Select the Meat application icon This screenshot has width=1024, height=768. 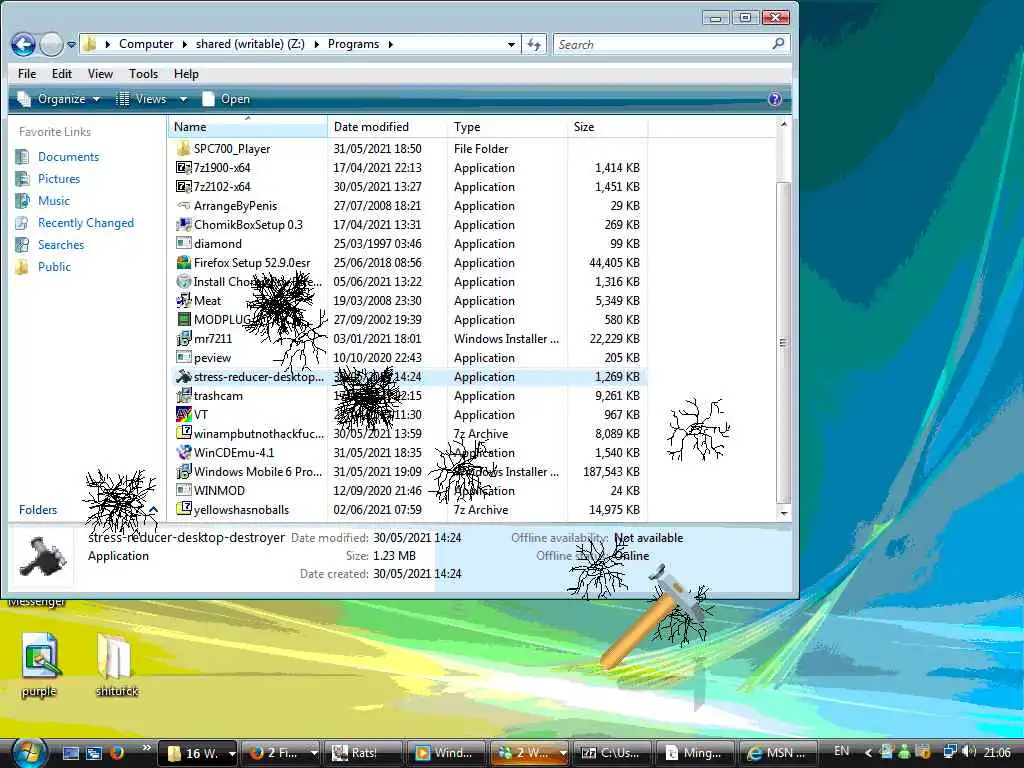184,301
